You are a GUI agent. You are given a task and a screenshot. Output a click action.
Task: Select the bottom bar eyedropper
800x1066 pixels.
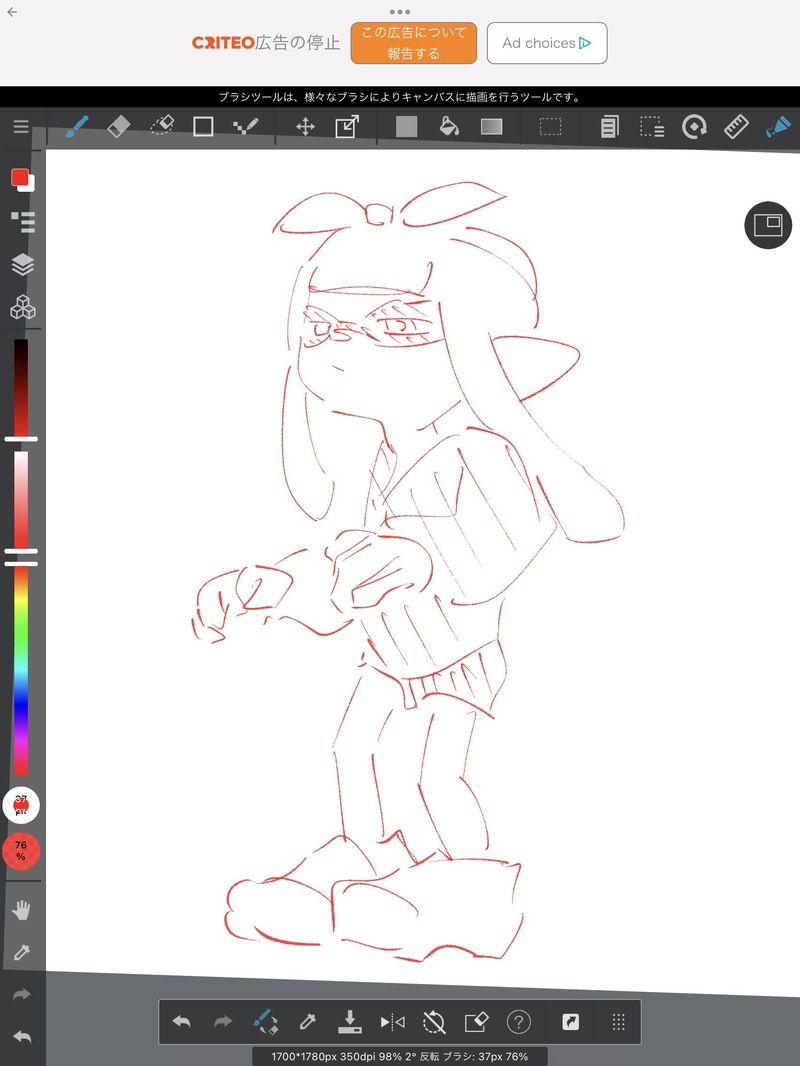click(x=307, y=1021)
